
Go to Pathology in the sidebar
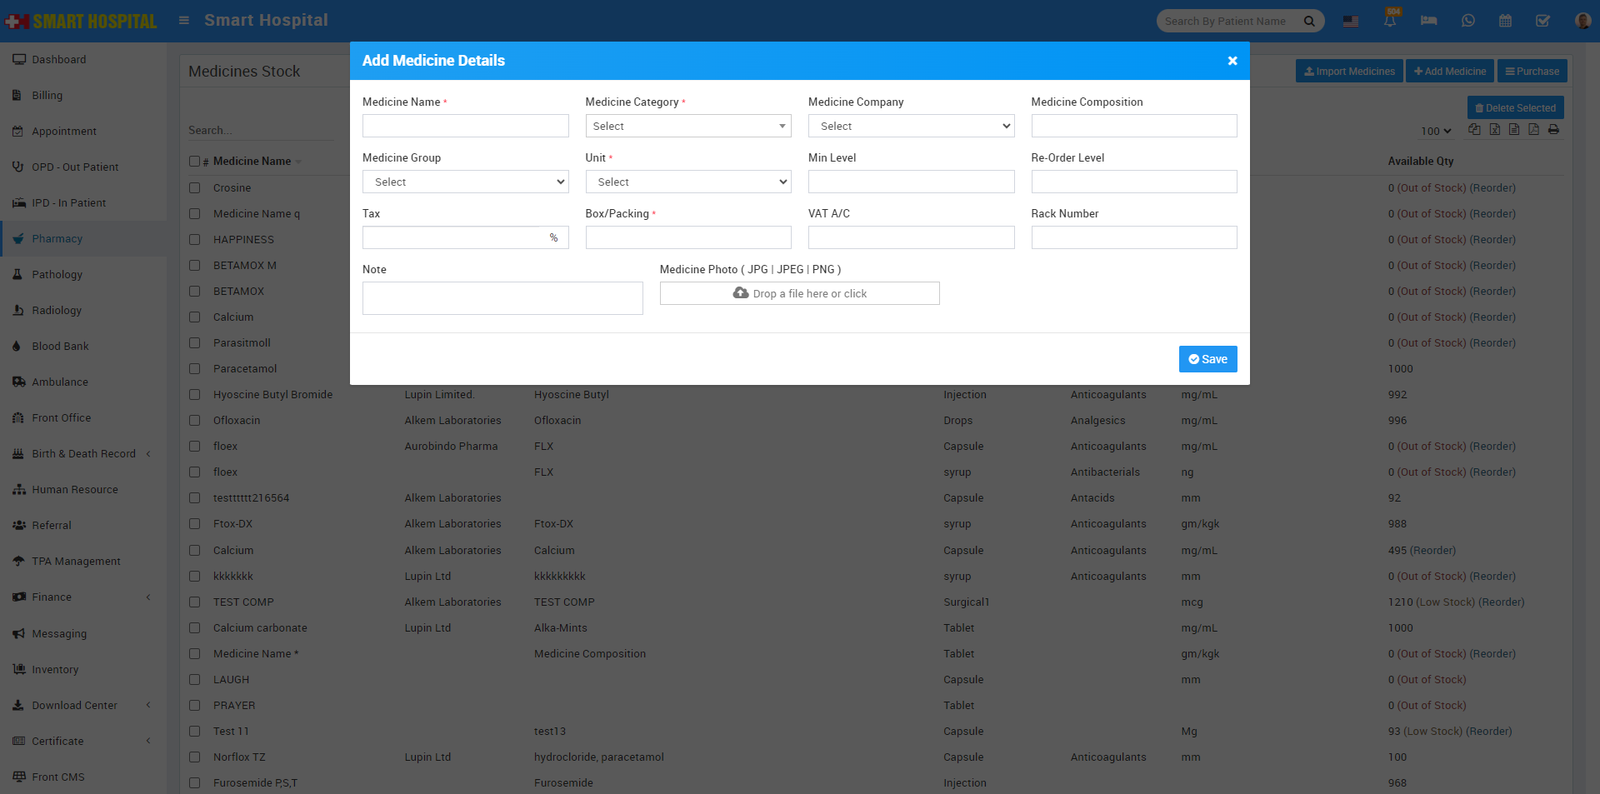coord(57,275)
